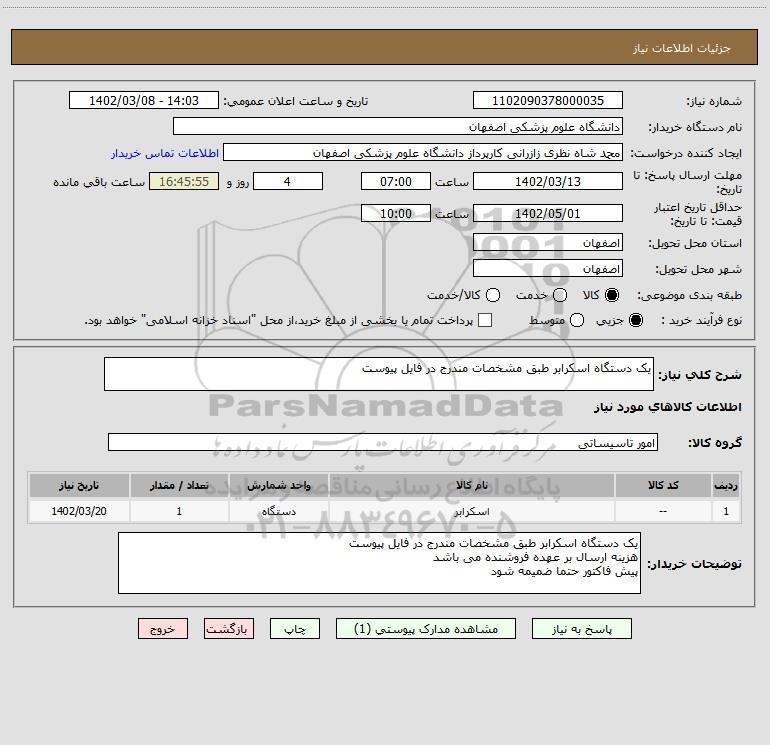
Task: Select the خدمت radio button
Action: pyautogui.click(x=560, y=295)
